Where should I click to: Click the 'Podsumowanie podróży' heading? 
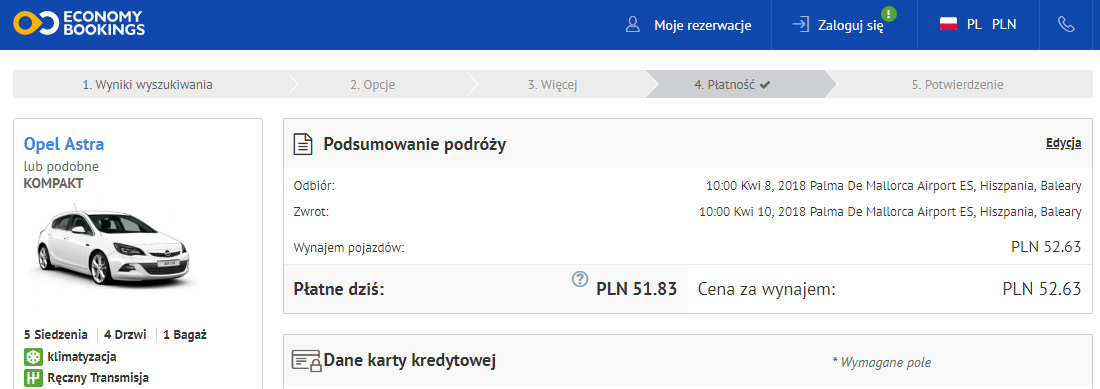point(415,144)
